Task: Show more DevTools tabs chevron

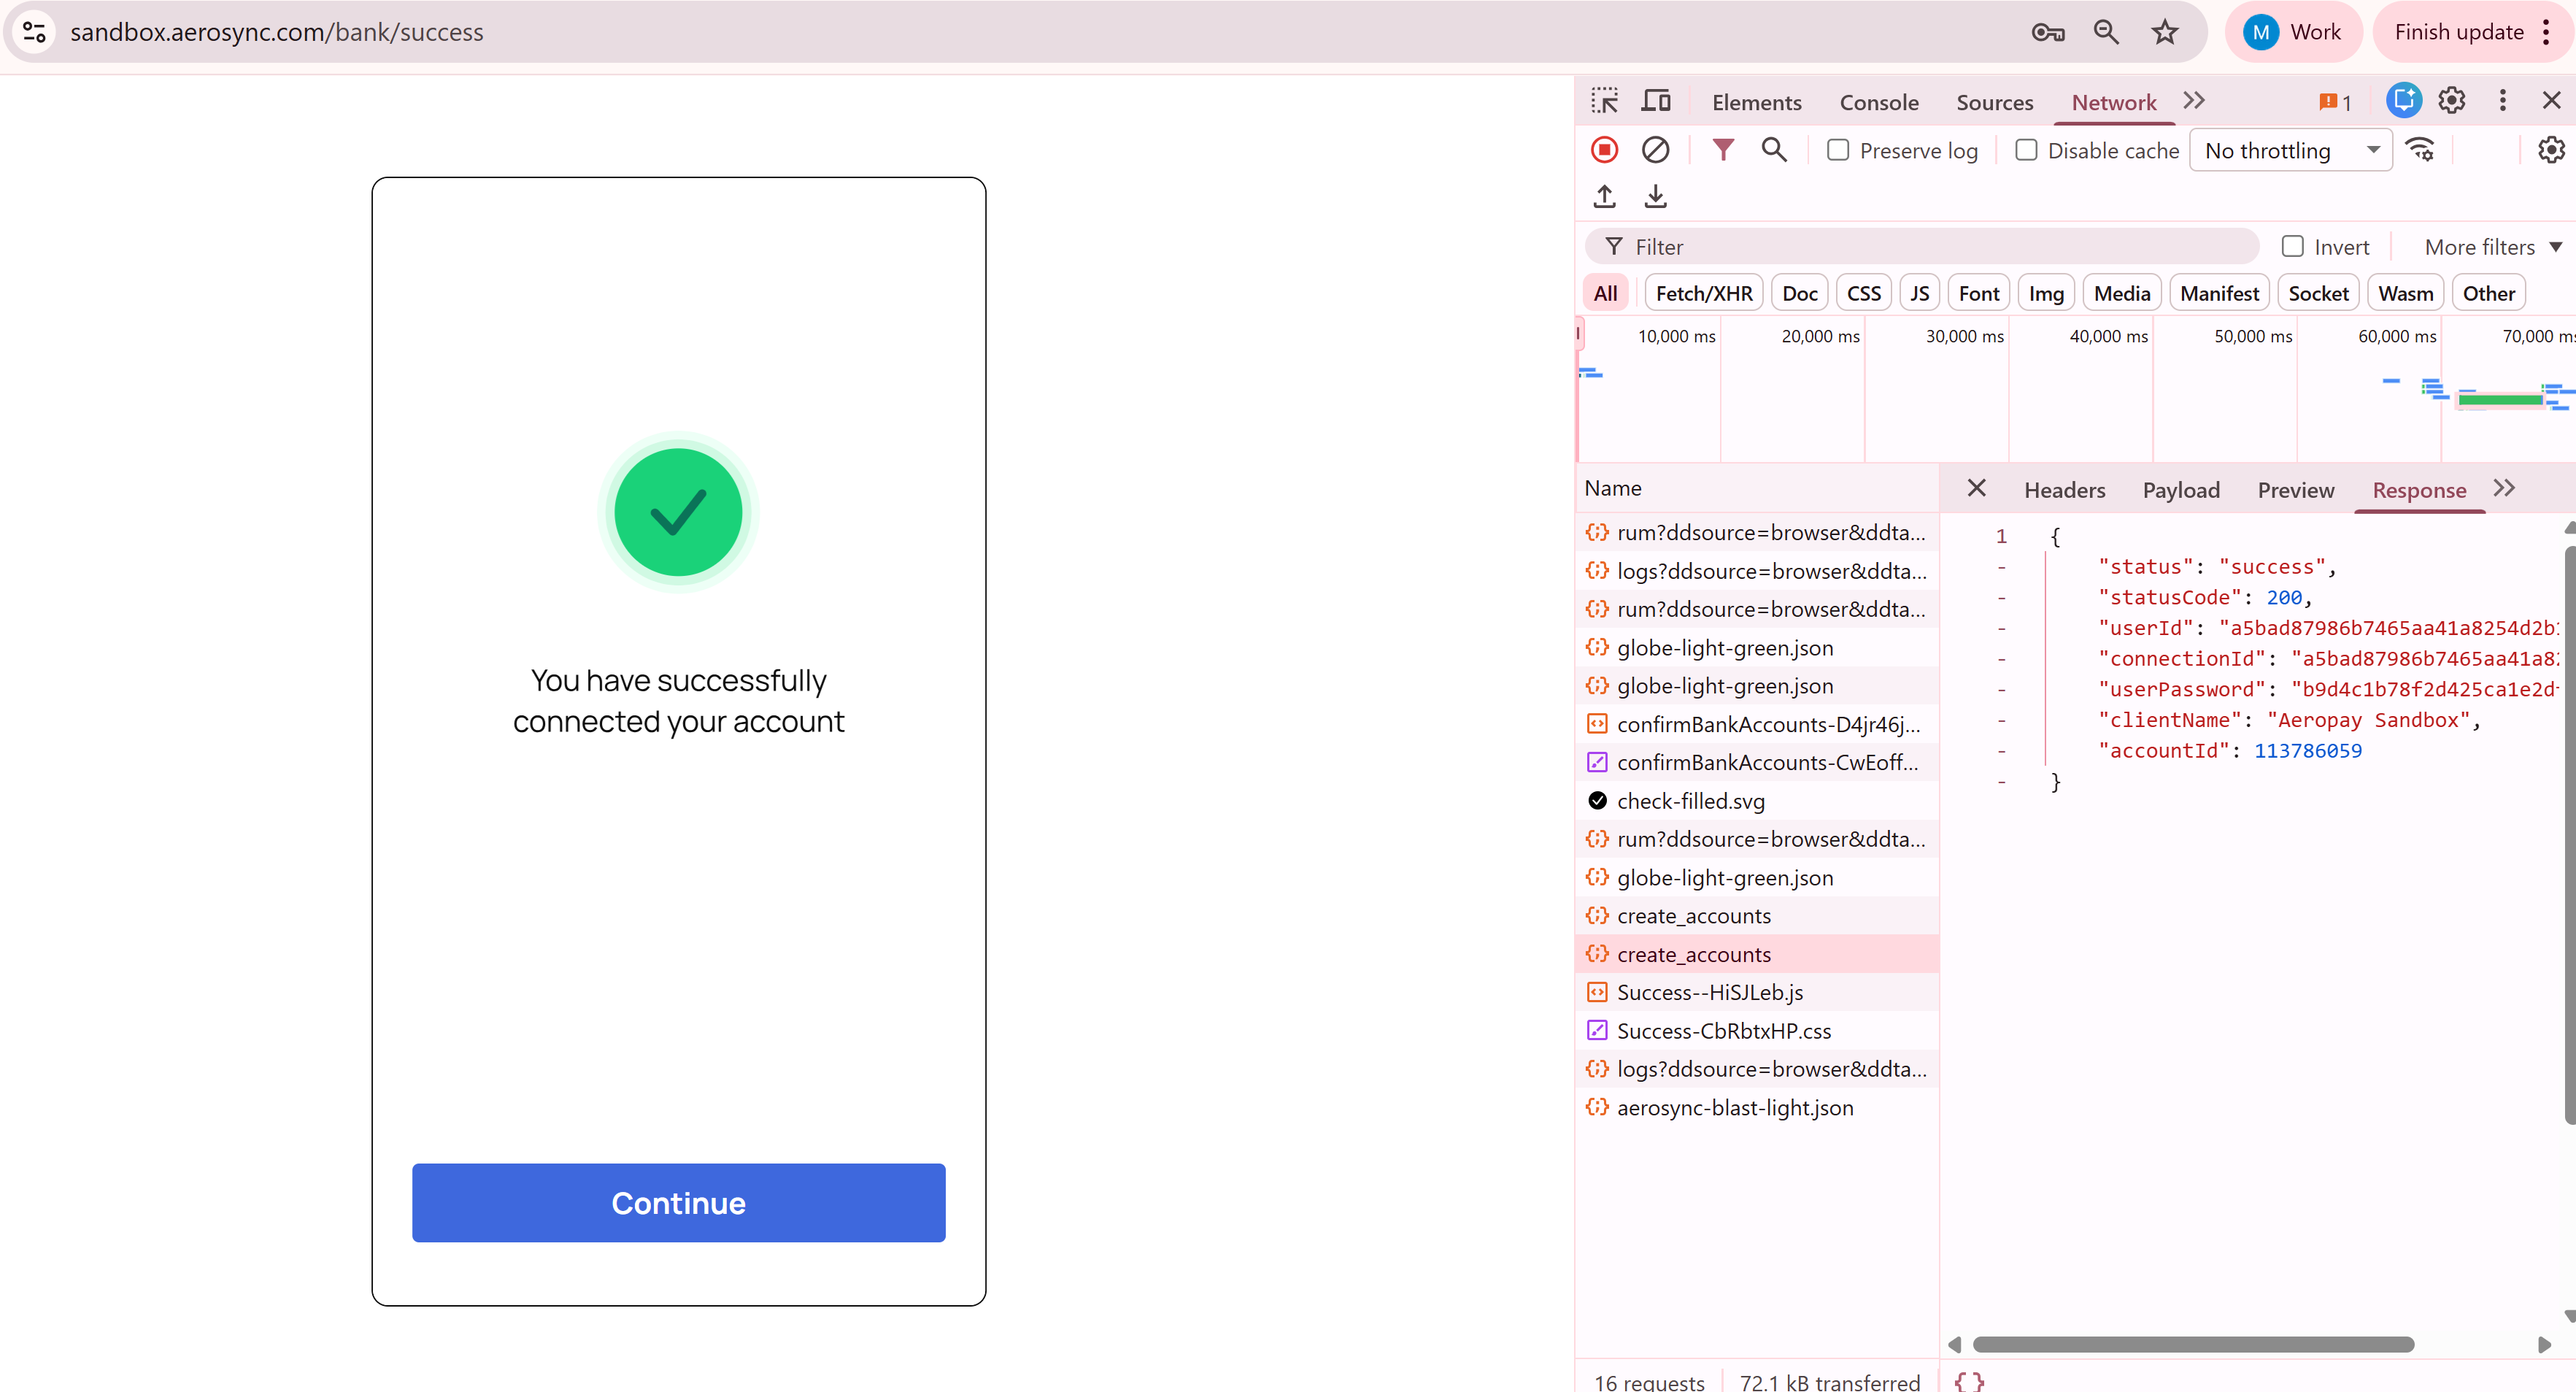Action: [x=2194, y=101]
